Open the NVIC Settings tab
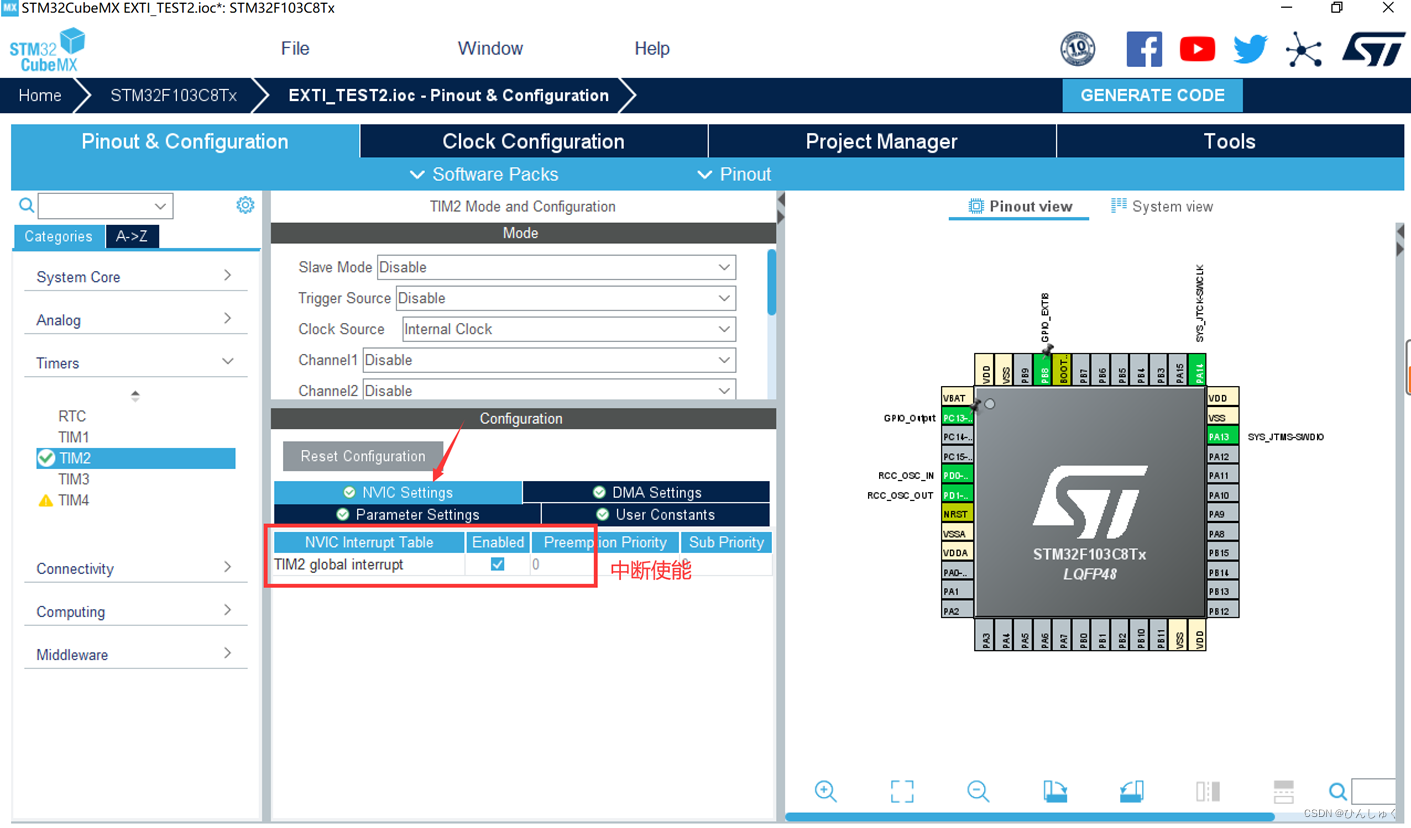The height and width of the screenshot is (828, 1411). click(x=397, y=492)
